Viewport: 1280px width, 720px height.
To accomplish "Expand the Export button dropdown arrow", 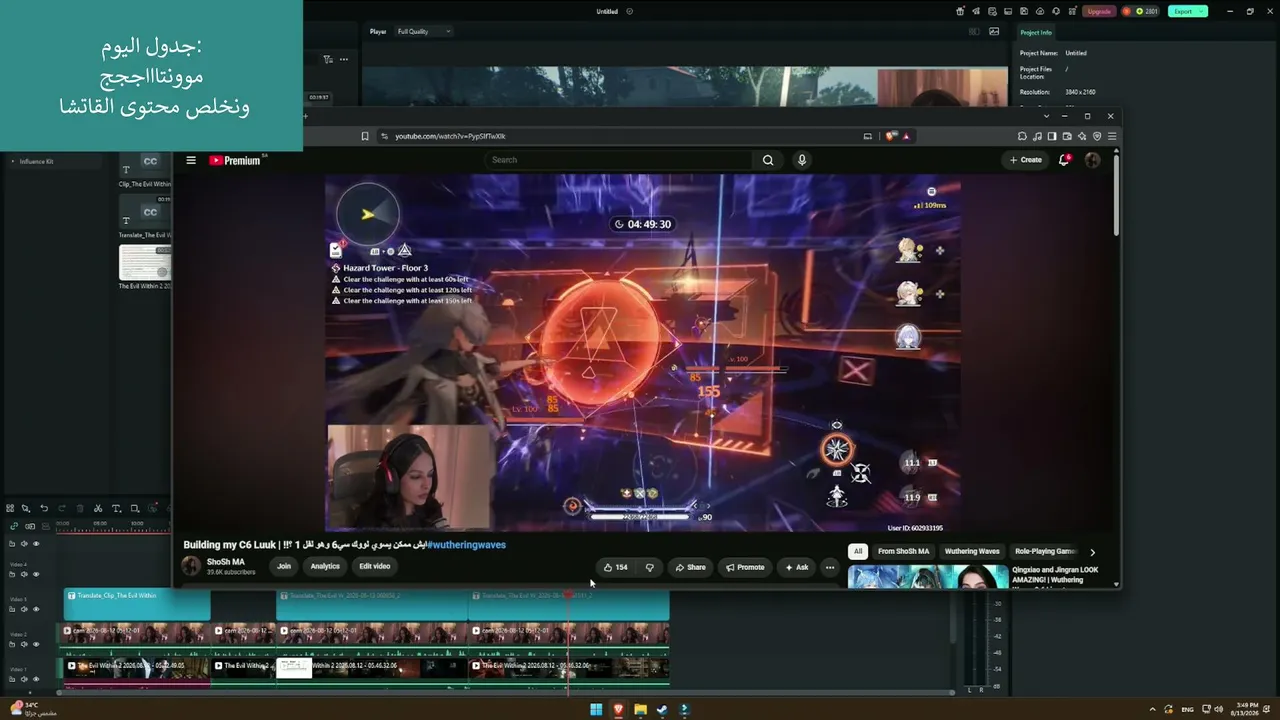I will pyautogui.click(x=1201, y=11).
